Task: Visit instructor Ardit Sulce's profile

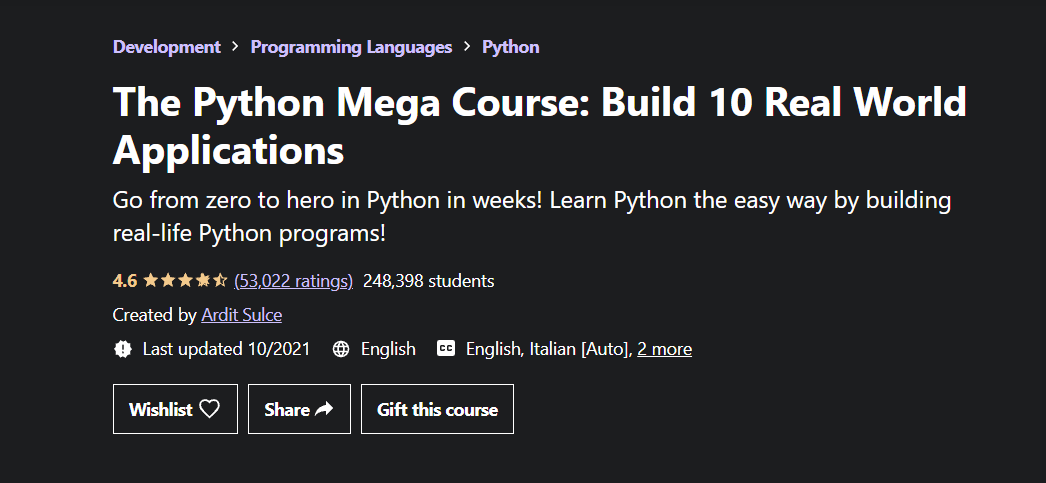Action: [241, 315]
